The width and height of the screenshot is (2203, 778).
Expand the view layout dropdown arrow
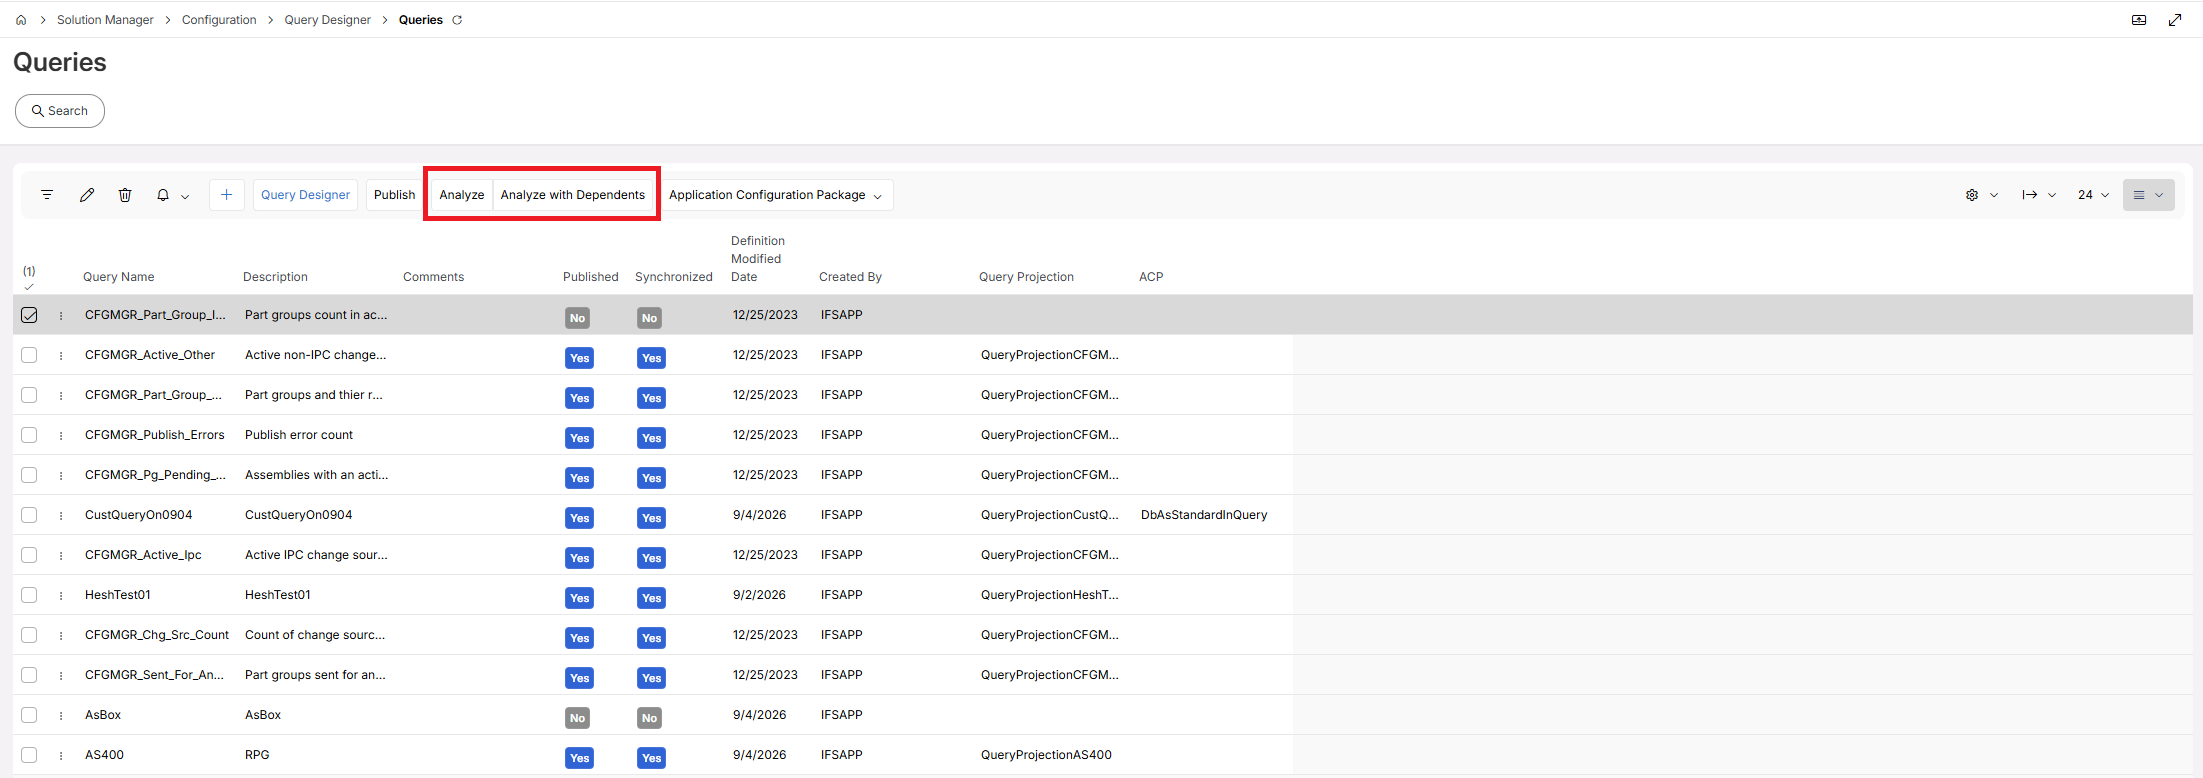click(2159, 195)
